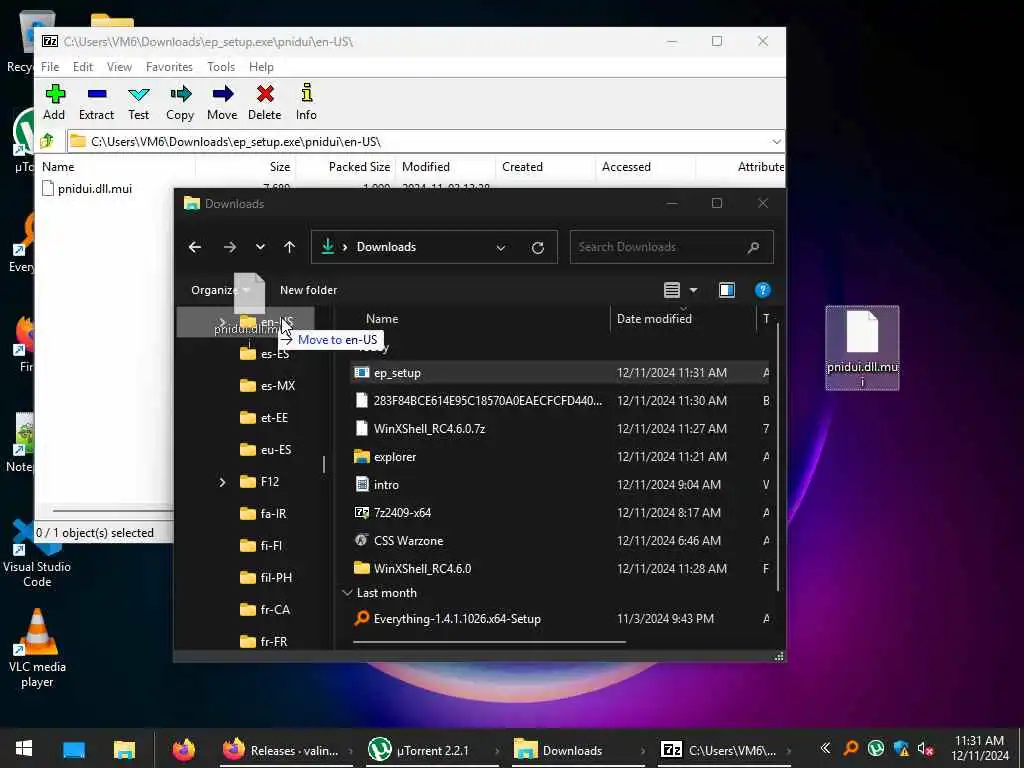Expand the F12 folder in tree

[x=222, y=482]
